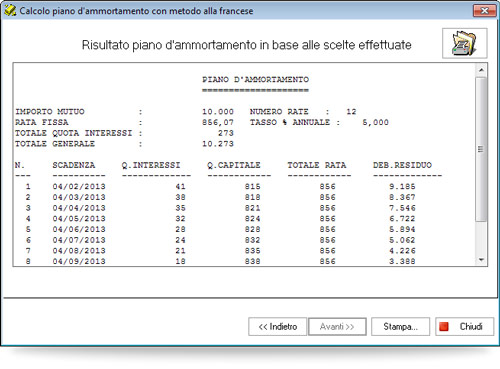This screenshot has width=500, height=369.
Task: Click the RATA FISSA value 856,07
Action: click(218, 122)
